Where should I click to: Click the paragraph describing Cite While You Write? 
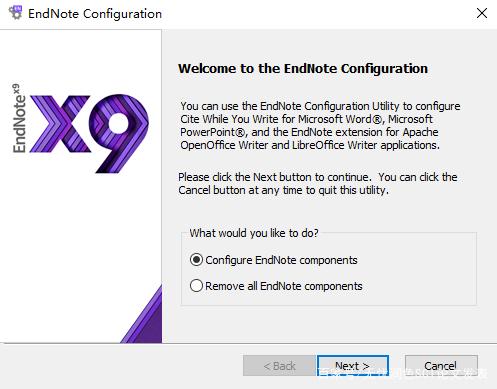point(320,126)
